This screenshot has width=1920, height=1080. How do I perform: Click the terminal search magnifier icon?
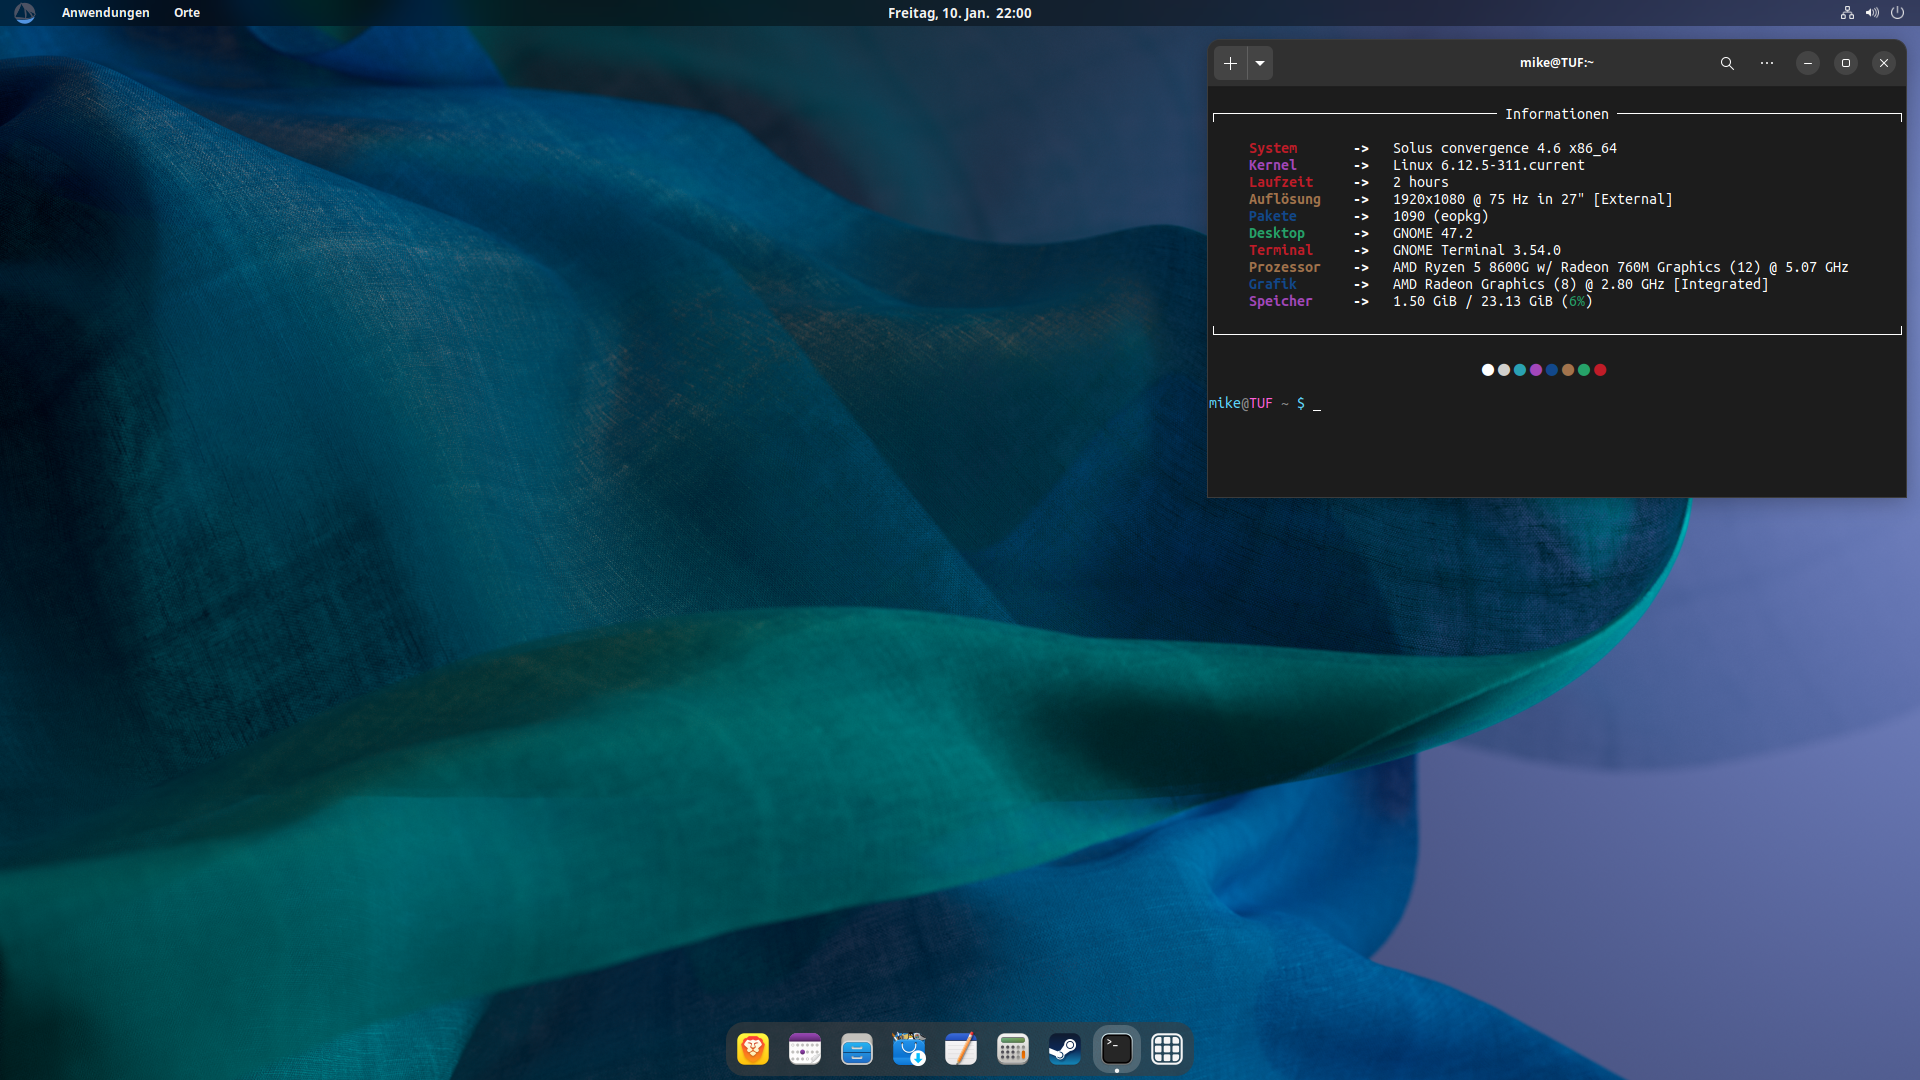pyautogui.click(x=1726, y=63)
